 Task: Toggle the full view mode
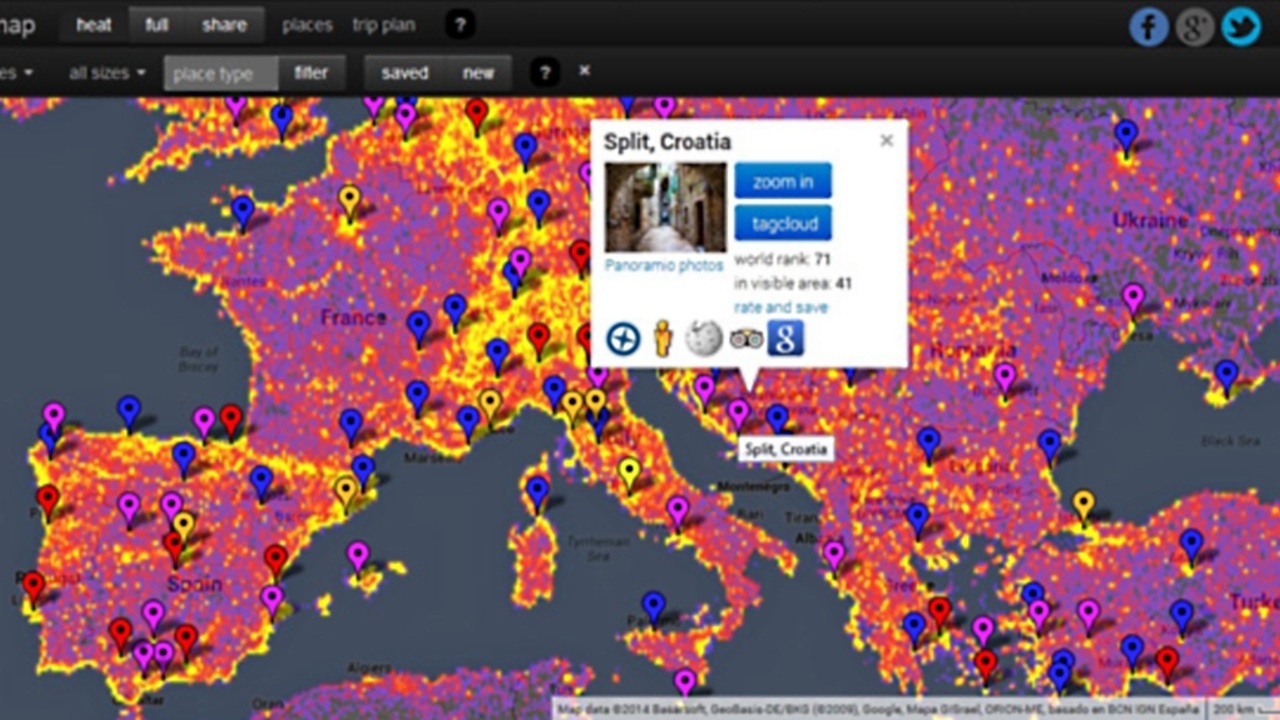click(x=157, y=26)
